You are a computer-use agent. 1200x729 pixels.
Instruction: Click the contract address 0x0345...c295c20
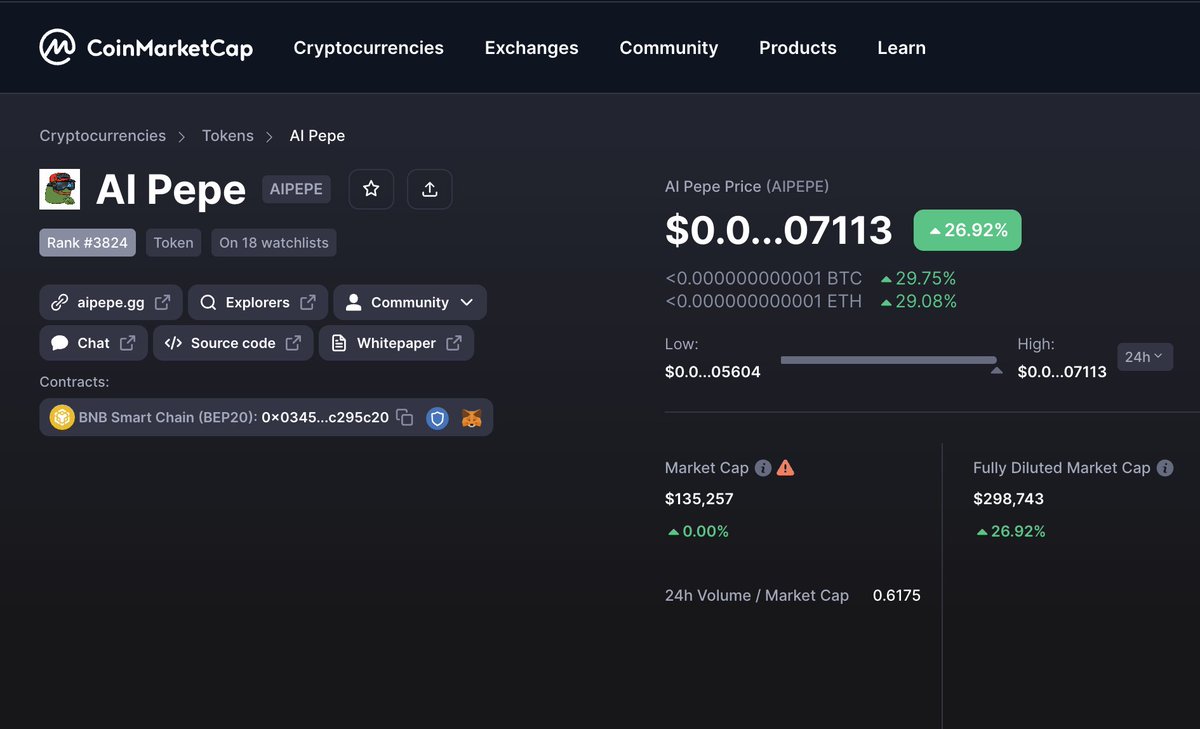[x=325, y=417]
